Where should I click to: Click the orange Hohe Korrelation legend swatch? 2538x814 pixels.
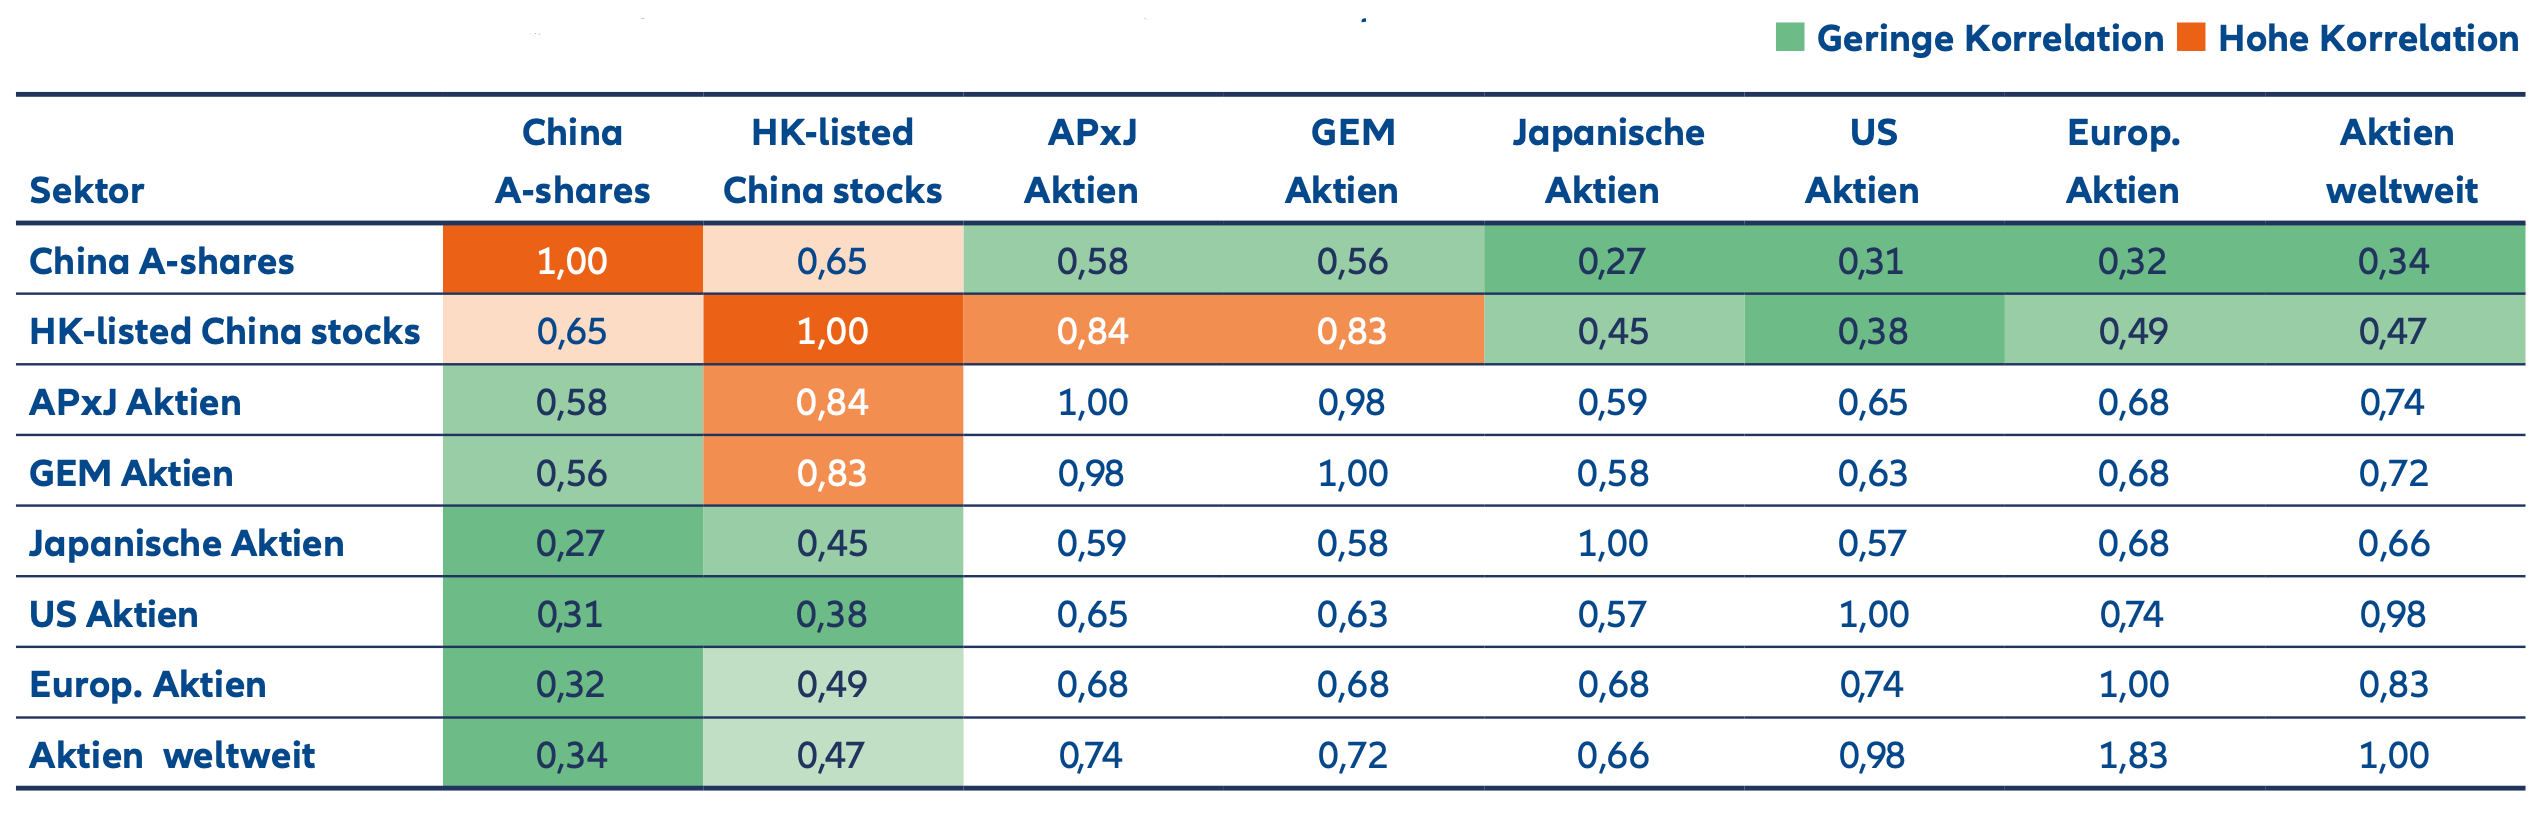point(2191,38)
